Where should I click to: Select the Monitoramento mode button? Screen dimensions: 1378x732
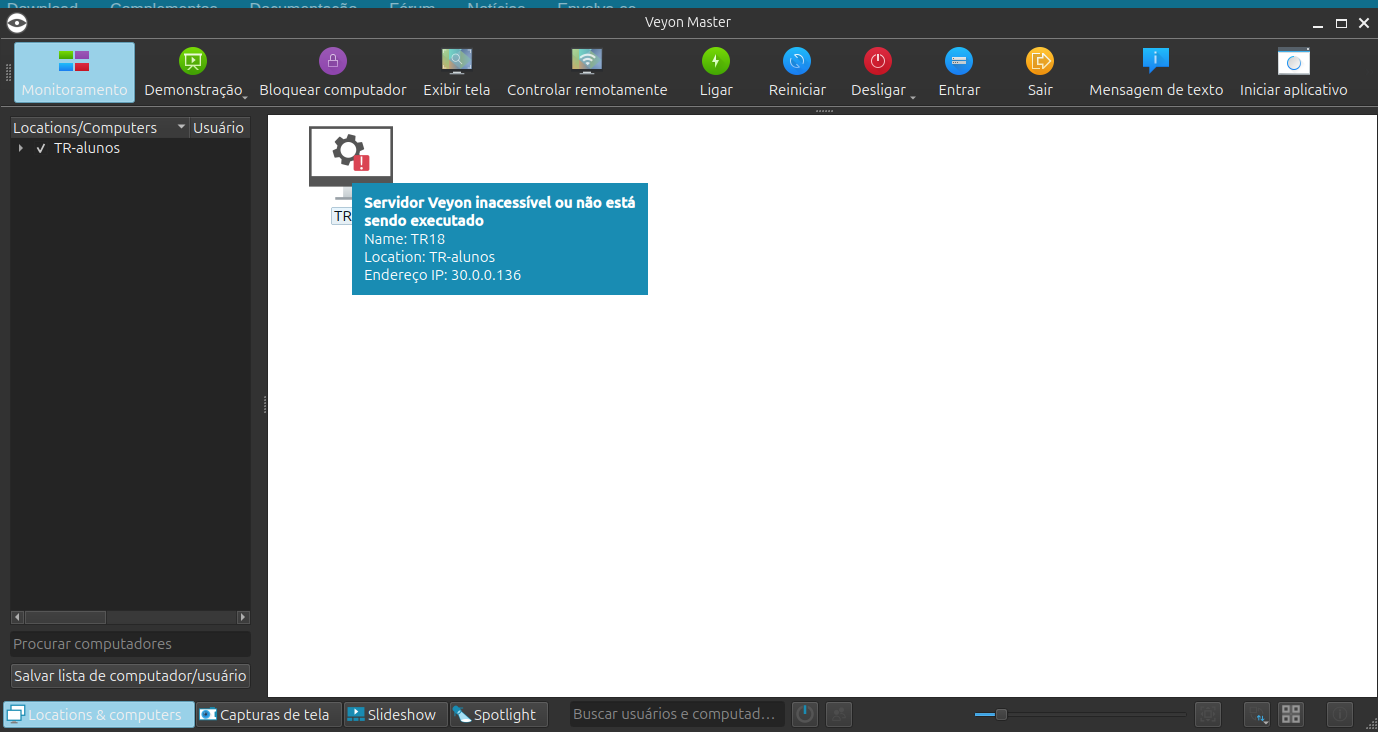74,72
